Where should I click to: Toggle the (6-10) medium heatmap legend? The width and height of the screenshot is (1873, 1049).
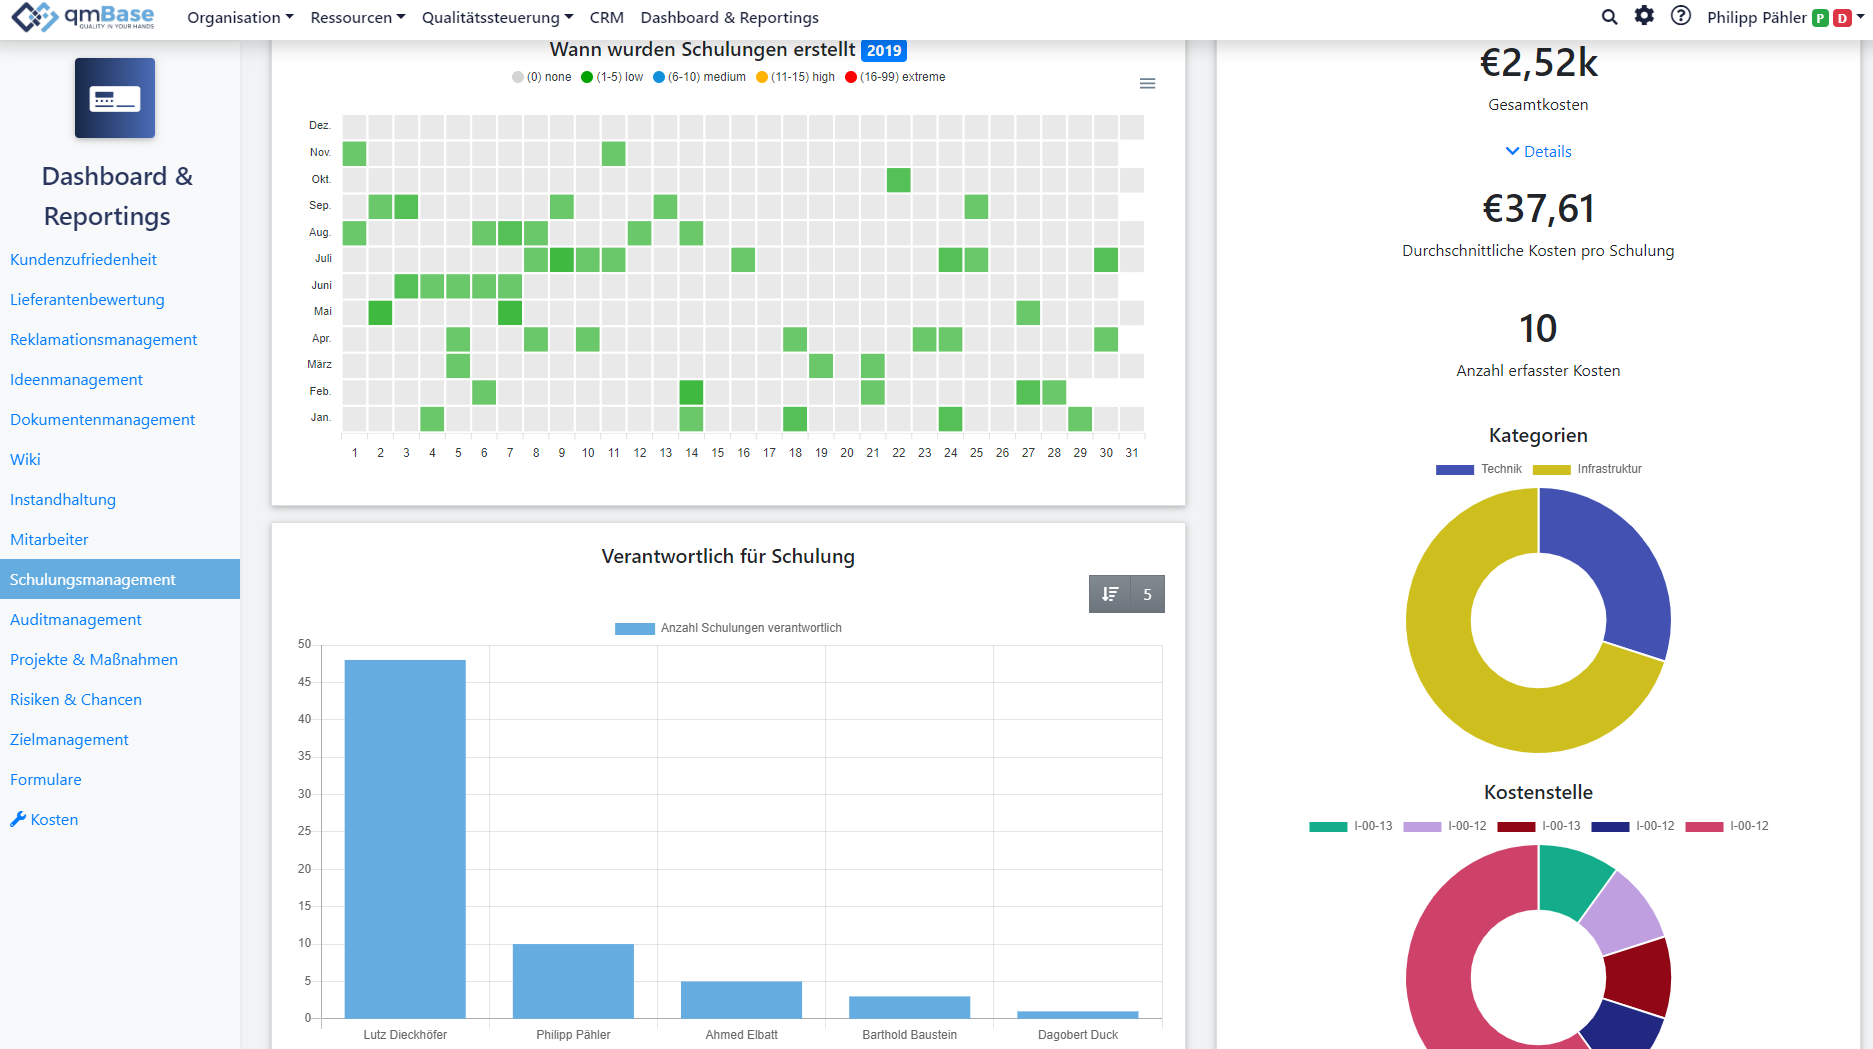point(699,77)
